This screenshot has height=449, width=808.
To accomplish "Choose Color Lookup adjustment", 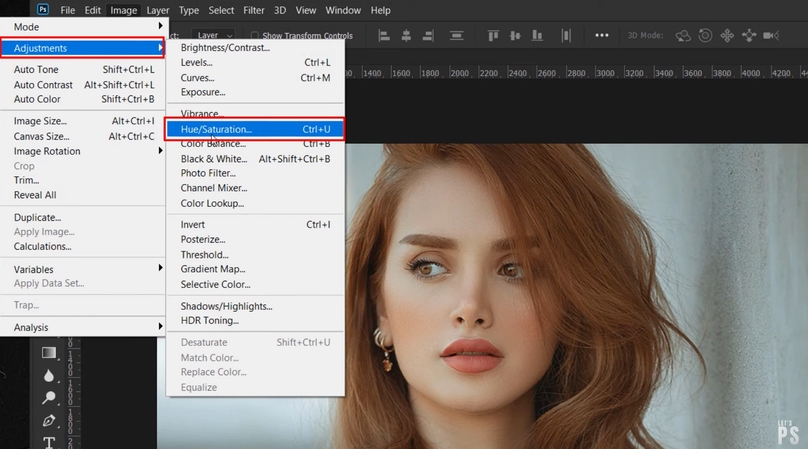I will [x=255, y=203].
